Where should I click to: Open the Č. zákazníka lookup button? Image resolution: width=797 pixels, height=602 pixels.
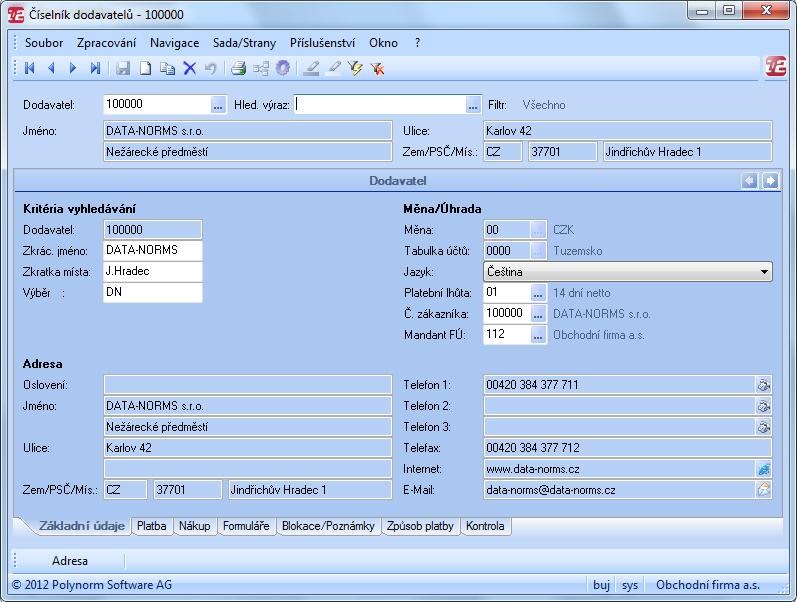point(538,314)
